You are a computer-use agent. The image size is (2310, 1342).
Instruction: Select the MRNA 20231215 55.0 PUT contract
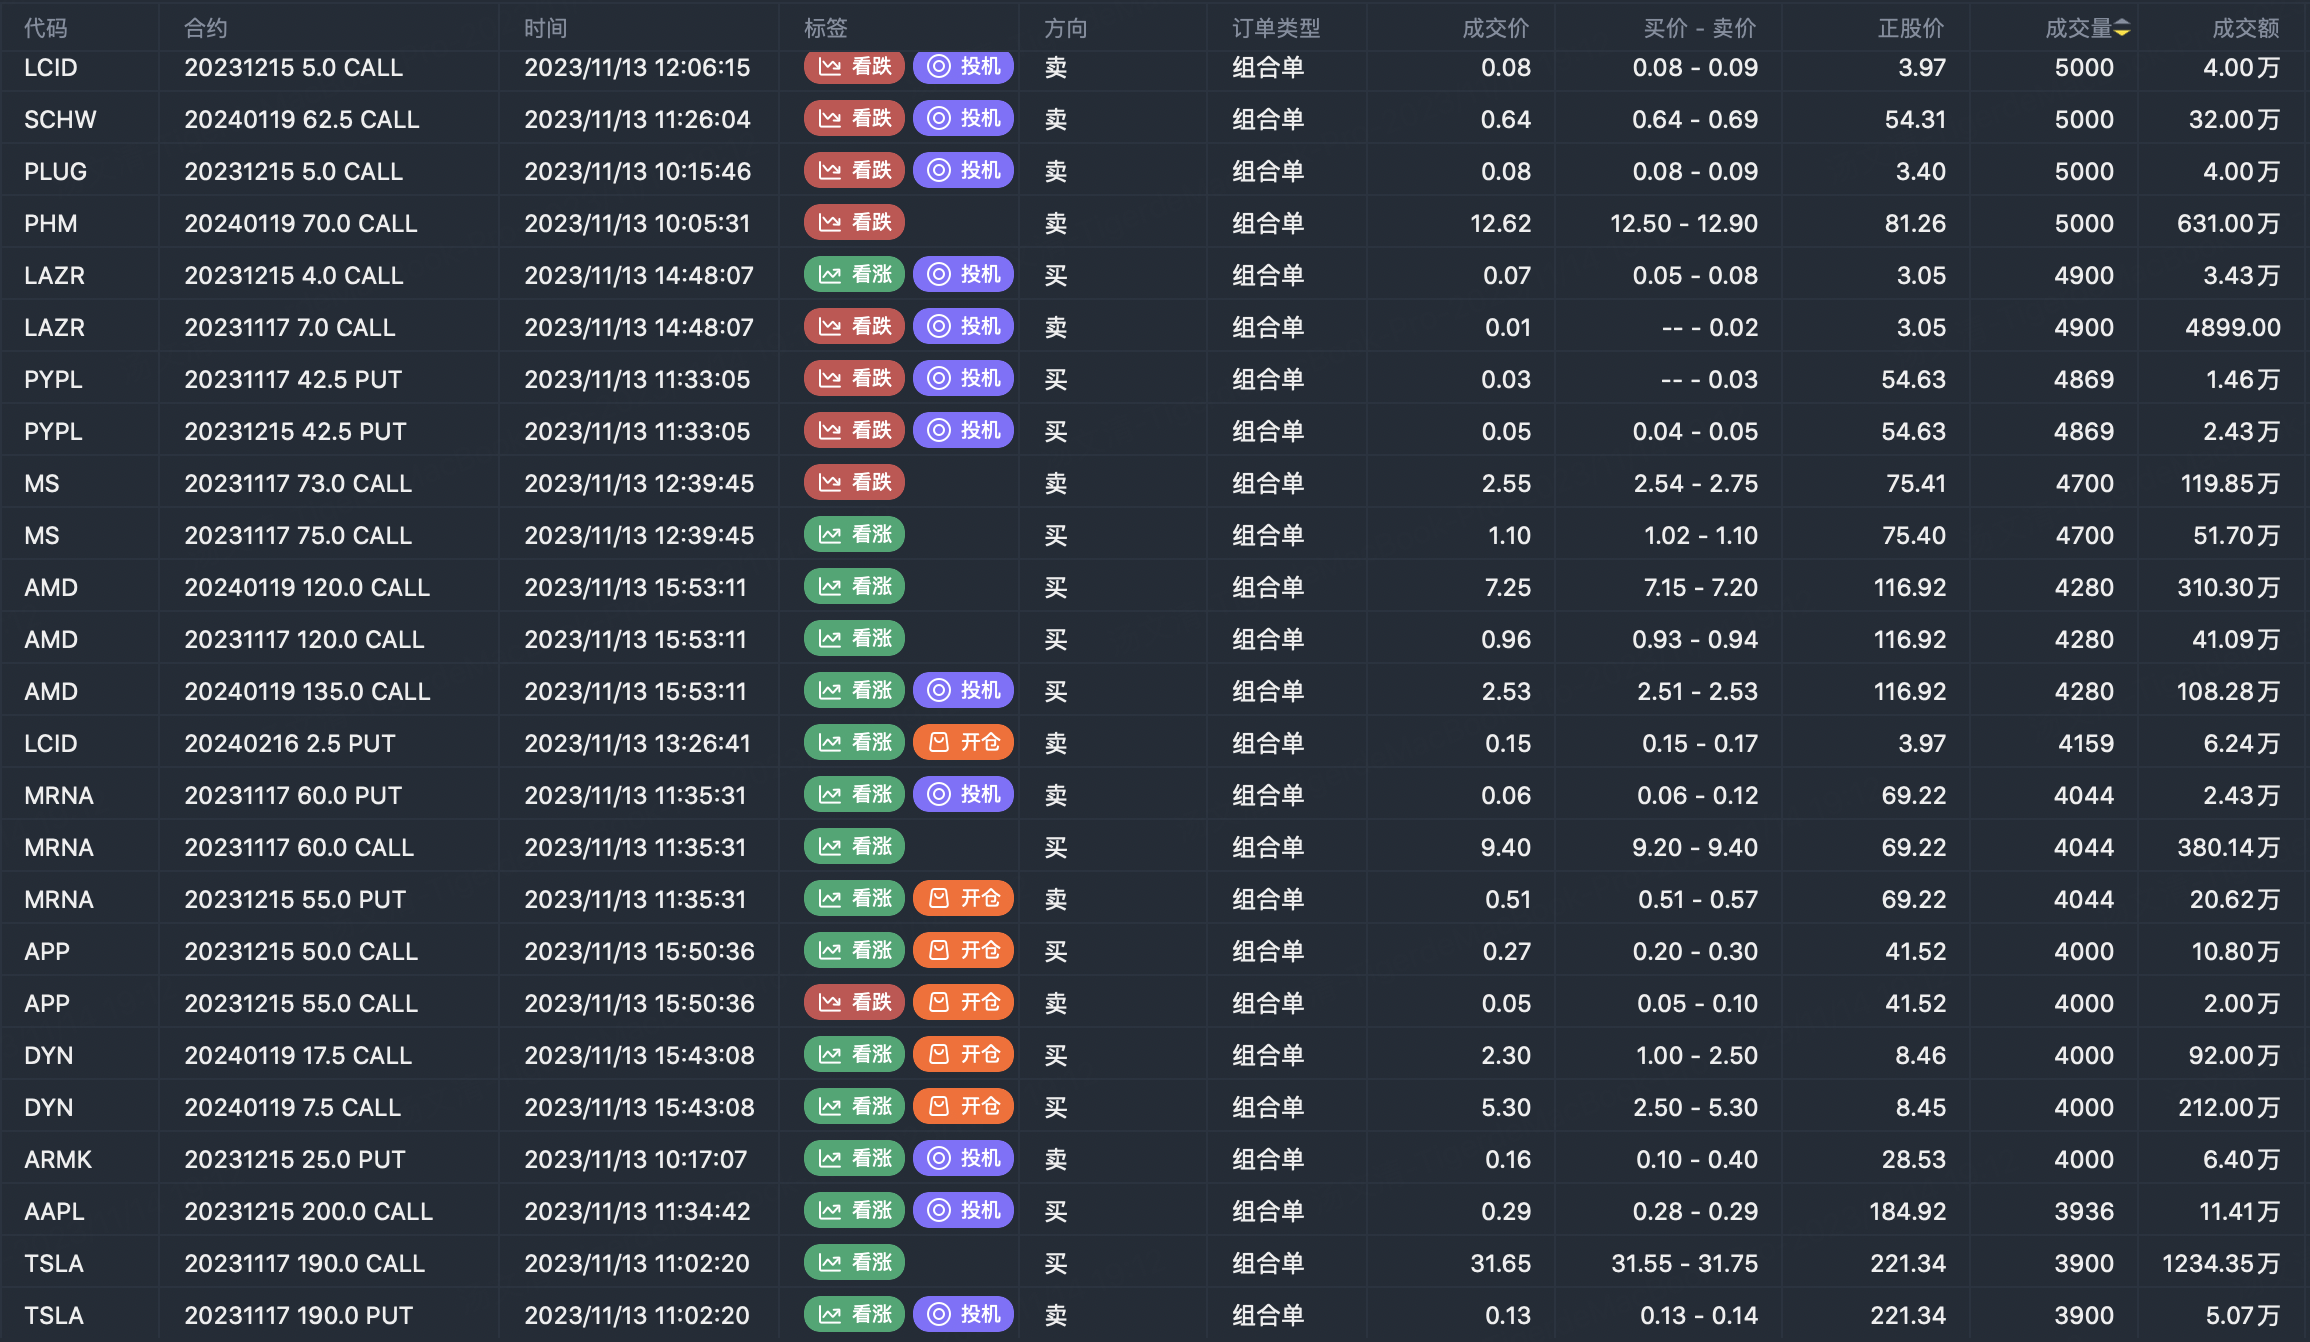tap(295, 899)
